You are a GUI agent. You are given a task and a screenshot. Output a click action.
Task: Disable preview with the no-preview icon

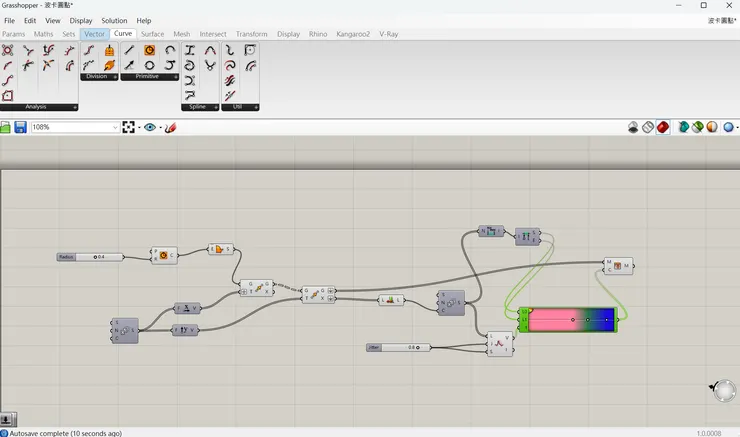click(634, 128)
